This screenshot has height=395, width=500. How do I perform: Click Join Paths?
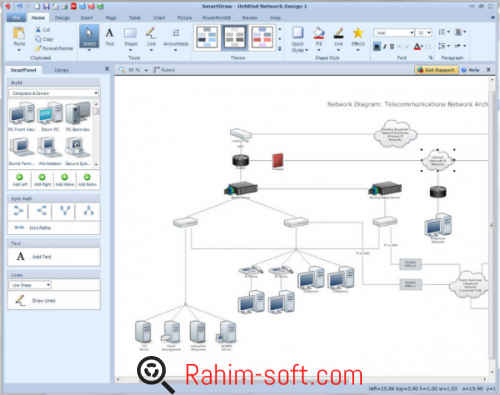pyautogui.click(x=33, y=228)
